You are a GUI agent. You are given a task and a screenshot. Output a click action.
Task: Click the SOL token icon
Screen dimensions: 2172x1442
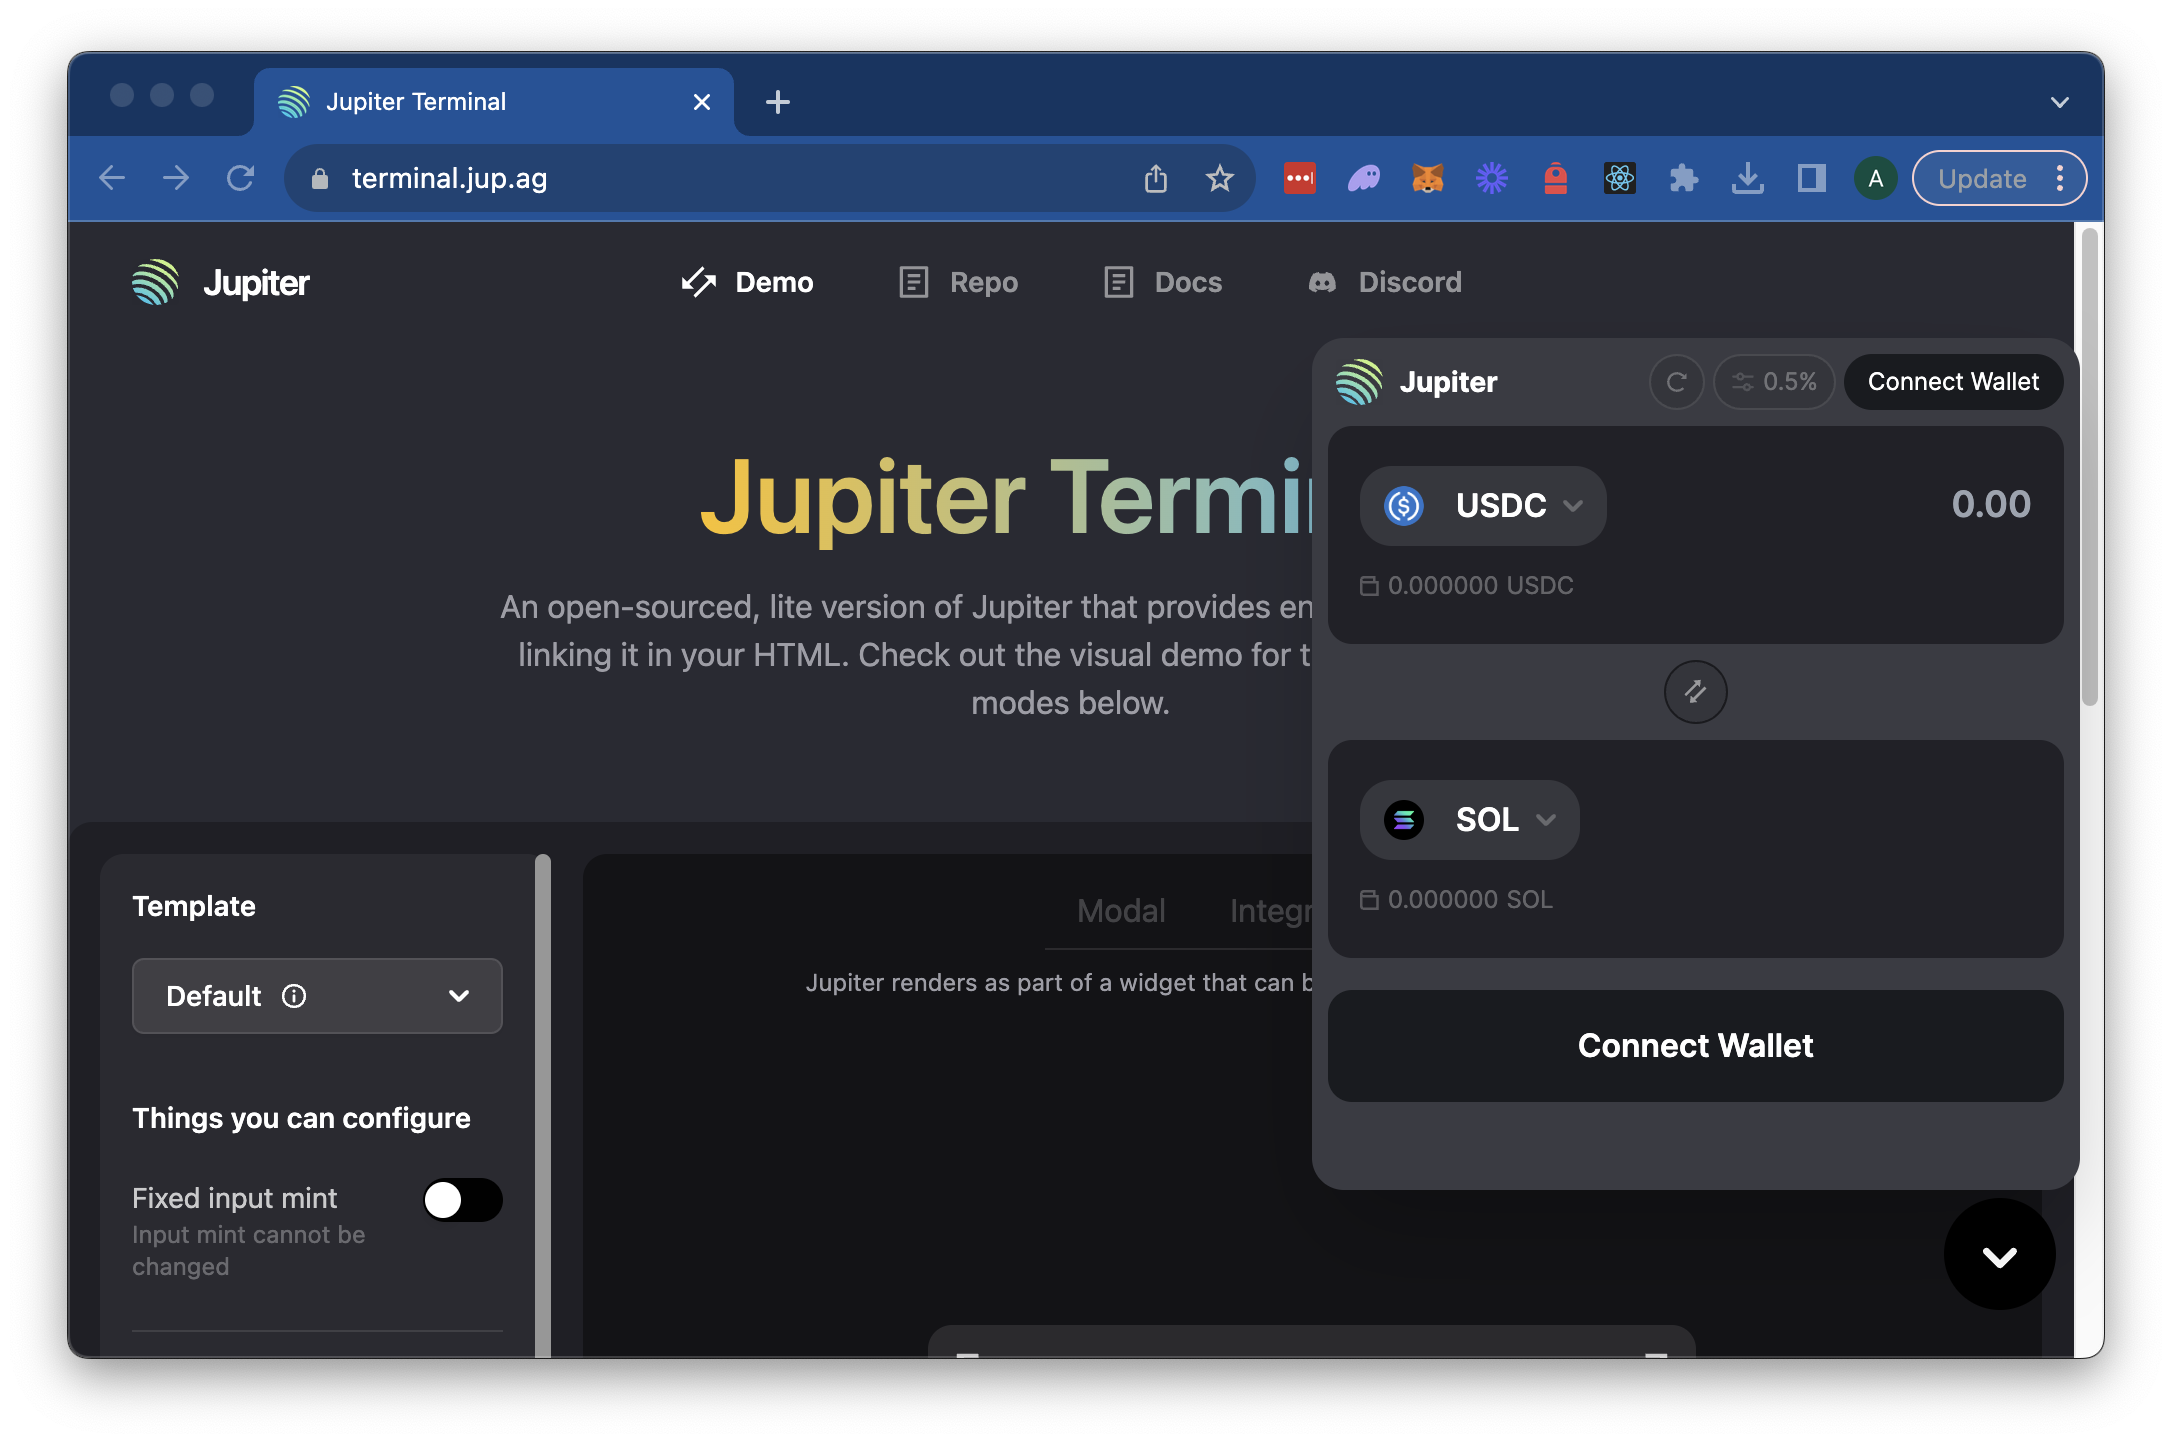coord(1404,819)
